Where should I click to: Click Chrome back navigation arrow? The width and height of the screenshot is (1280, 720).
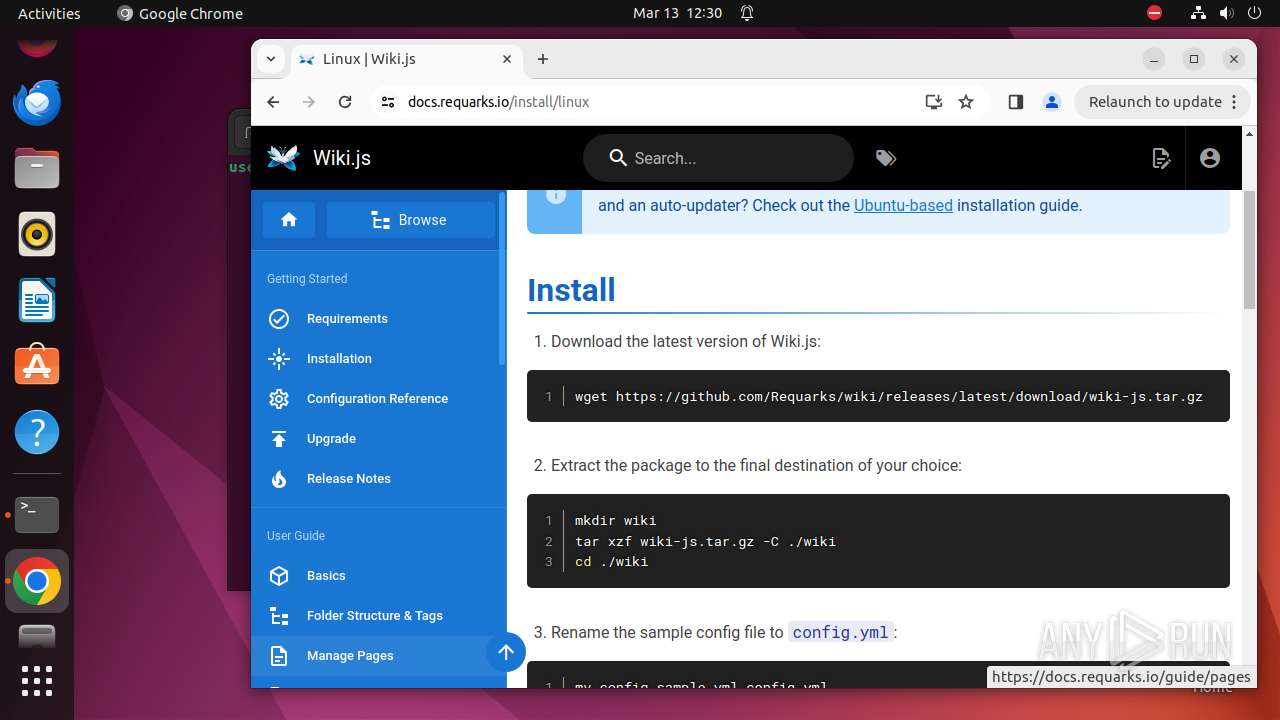point(273,102)
